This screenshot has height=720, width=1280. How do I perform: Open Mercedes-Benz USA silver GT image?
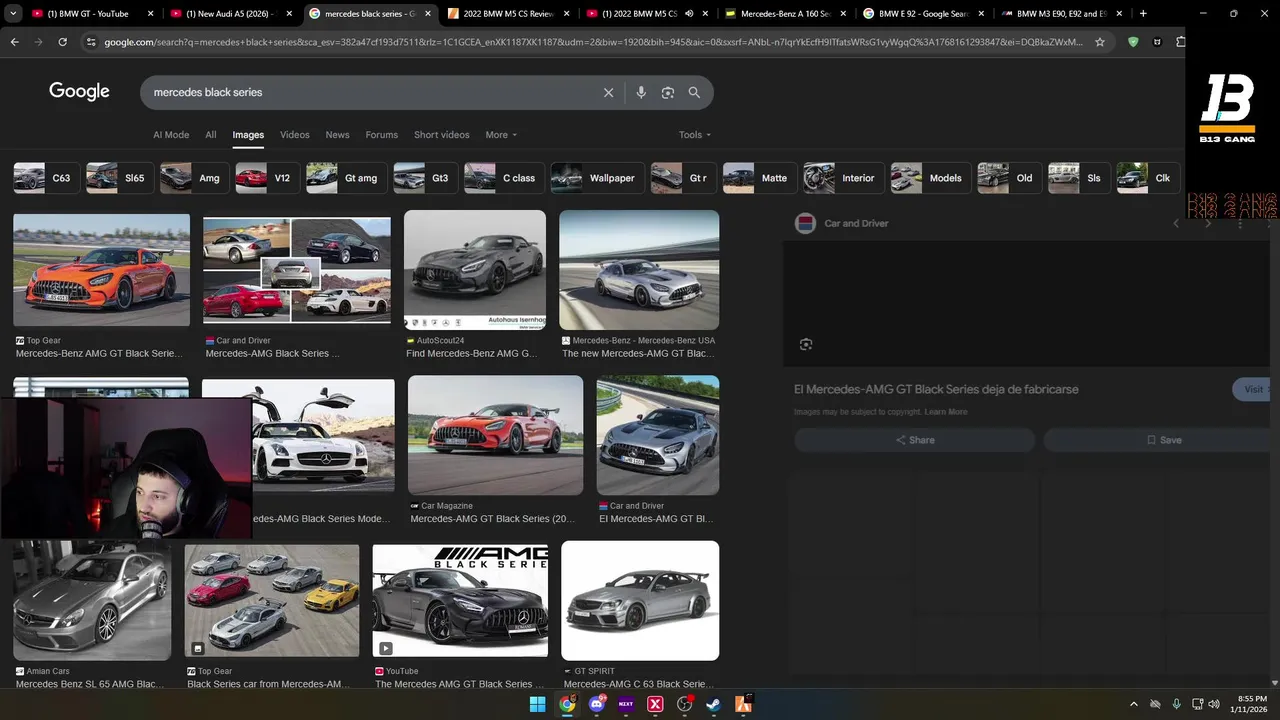[x=639, y=270]
